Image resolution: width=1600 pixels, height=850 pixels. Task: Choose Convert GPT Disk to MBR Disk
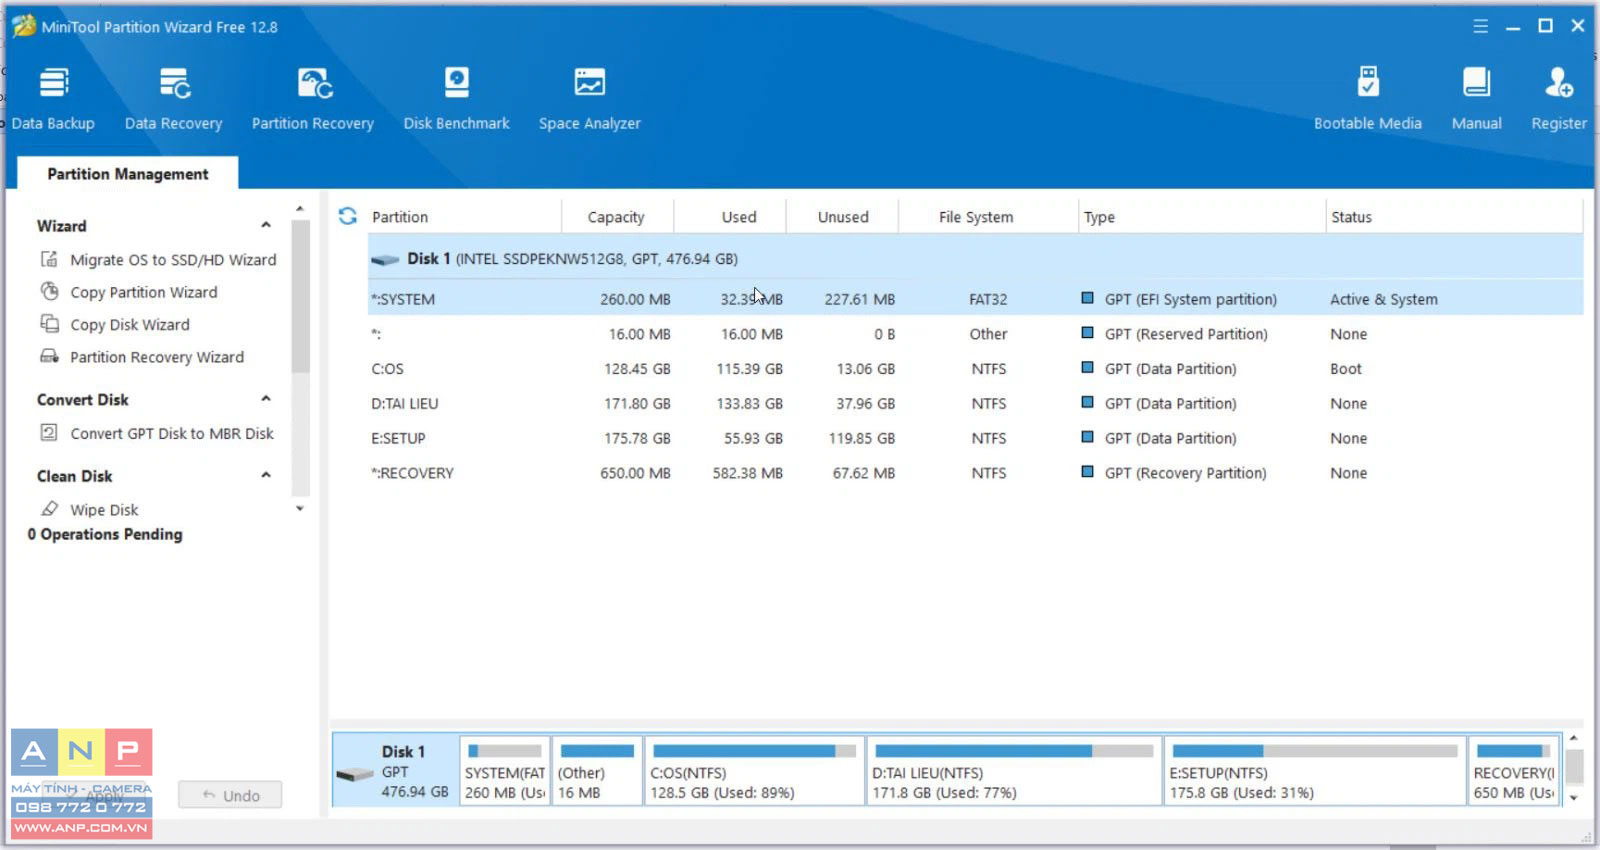[172, 433]
